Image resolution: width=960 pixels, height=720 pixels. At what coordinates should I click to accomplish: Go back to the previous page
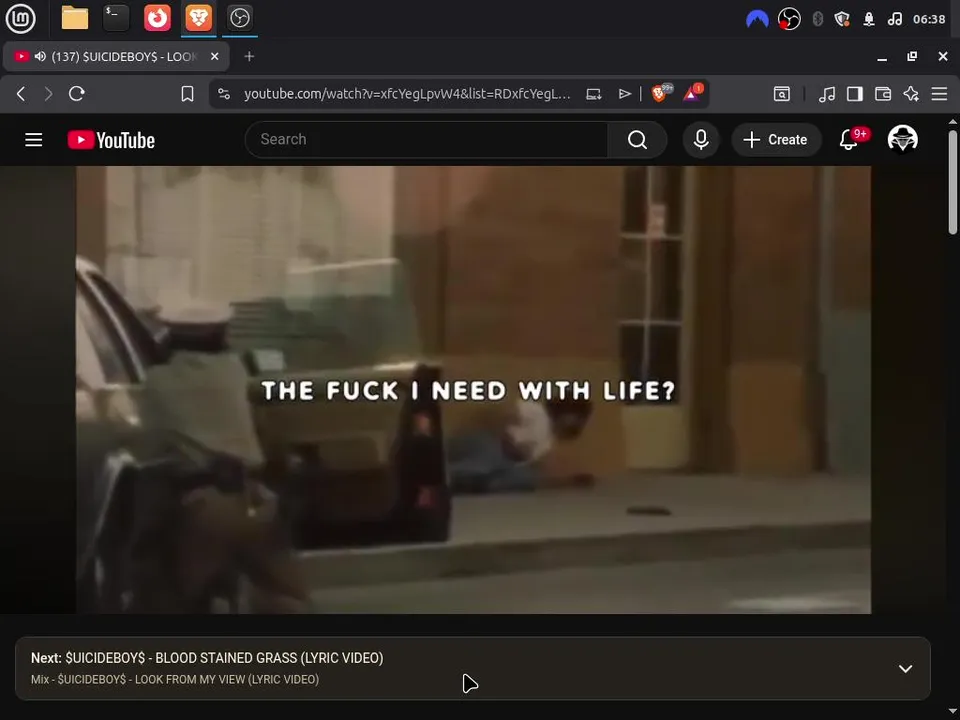click(x=21, y=94)
